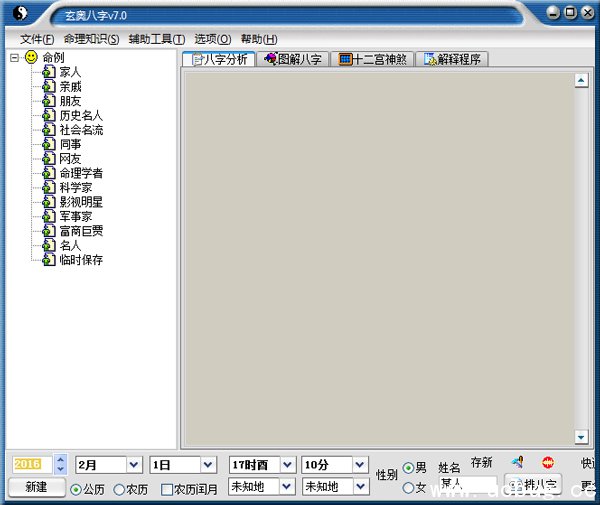Switch to the 十二宫神煞 tab
Screen dimensions: 600x505
click(373, 59)
